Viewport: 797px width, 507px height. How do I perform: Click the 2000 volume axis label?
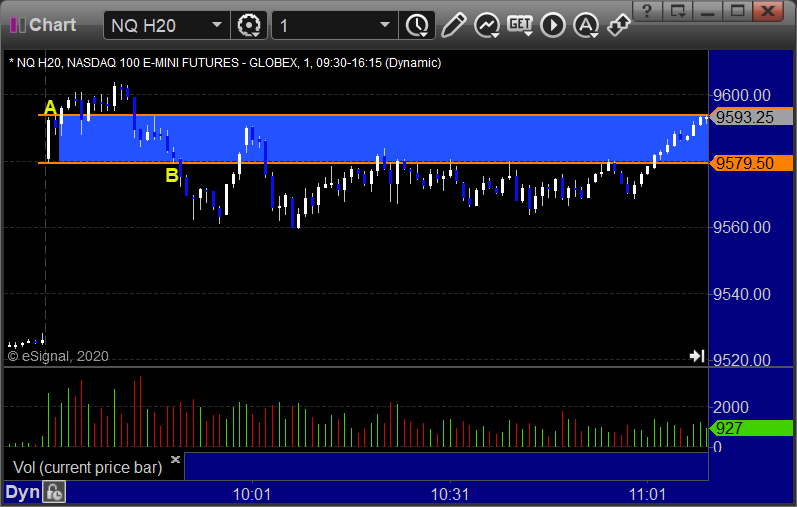coord(731,407)
